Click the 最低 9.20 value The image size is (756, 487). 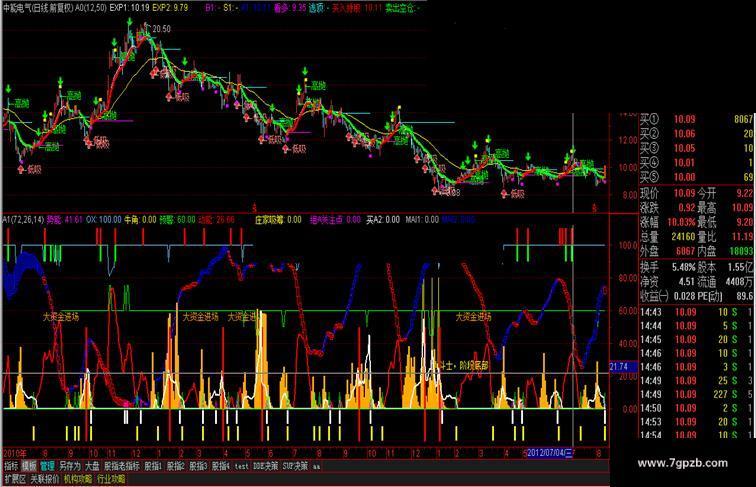(744, 222)
